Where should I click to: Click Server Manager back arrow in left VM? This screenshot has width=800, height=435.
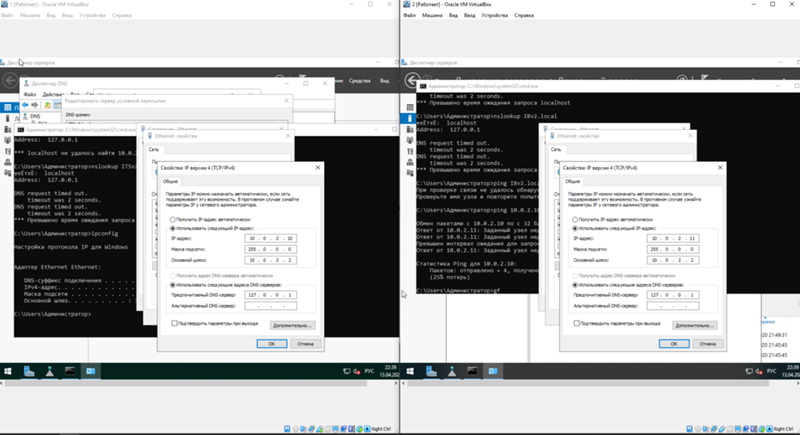pyautogui.click(x=10, y=81)
